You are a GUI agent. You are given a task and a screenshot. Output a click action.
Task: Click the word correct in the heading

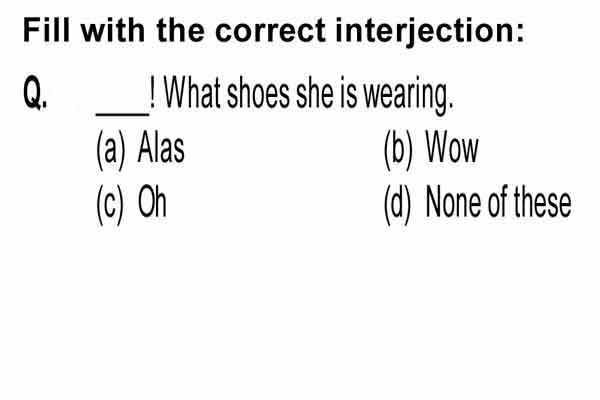point(270,31)
